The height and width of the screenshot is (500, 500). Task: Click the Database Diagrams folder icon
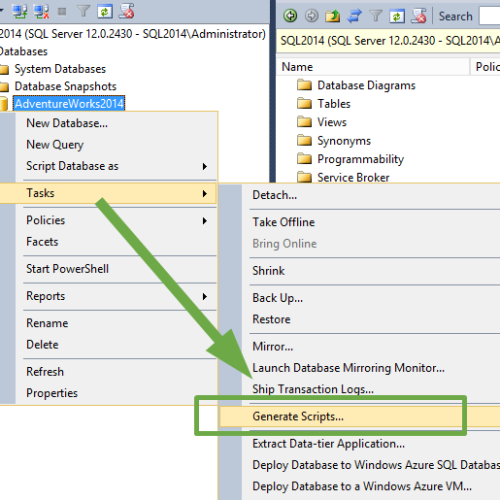coord(304,85)
